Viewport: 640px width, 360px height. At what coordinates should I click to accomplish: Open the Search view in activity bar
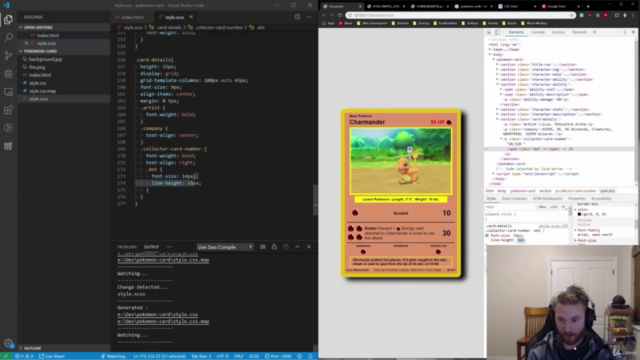coord(8,38)
